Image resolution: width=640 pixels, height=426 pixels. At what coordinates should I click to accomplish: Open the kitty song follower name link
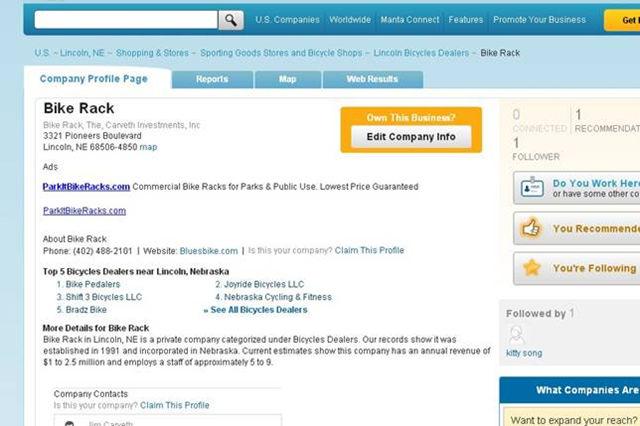tap(524, 353)
